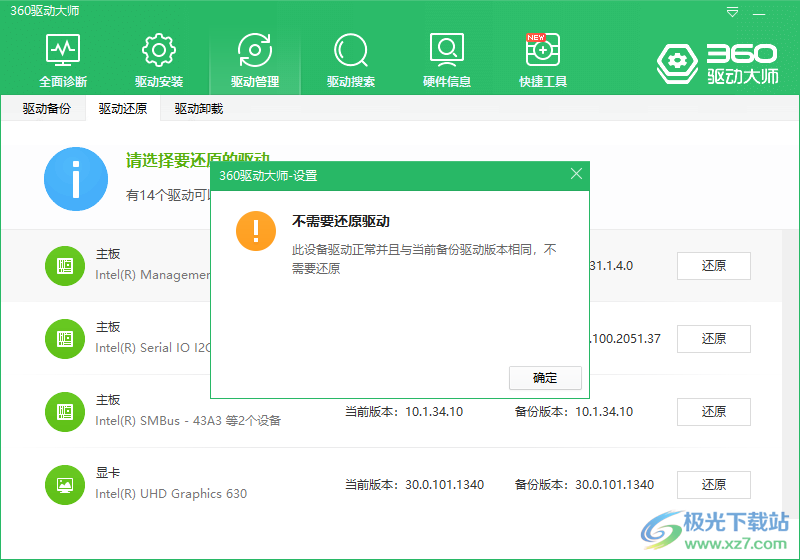Click the 360驱动大师 logo
The height and width of the screenshot is (560, 800).
(x=717, y=63)
